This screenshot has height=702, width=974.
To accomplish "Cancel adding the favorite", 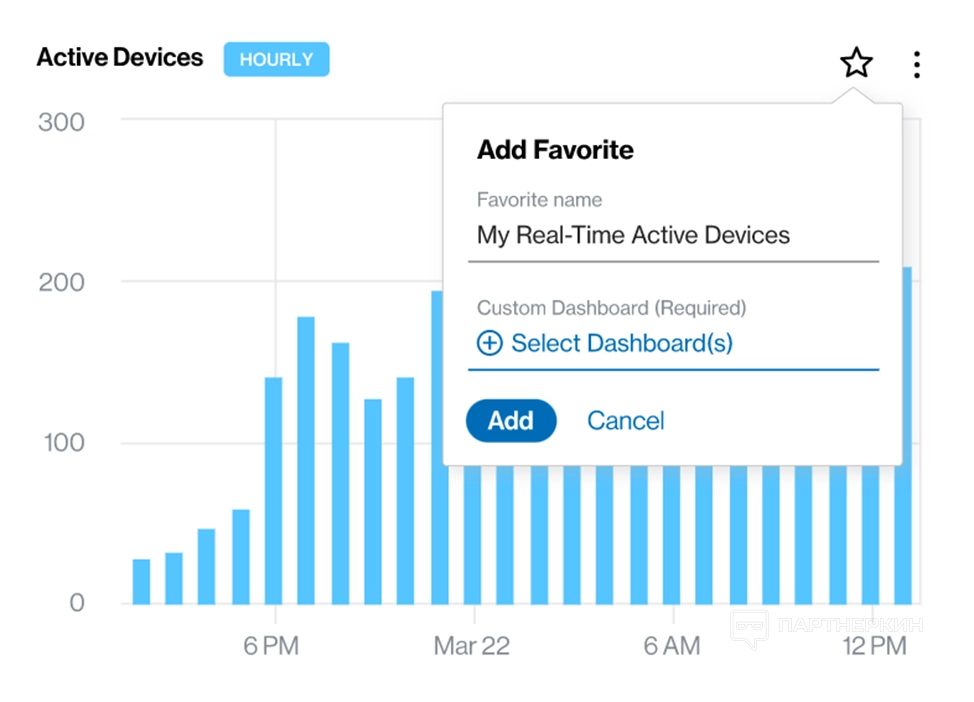I will coord(625,421).
